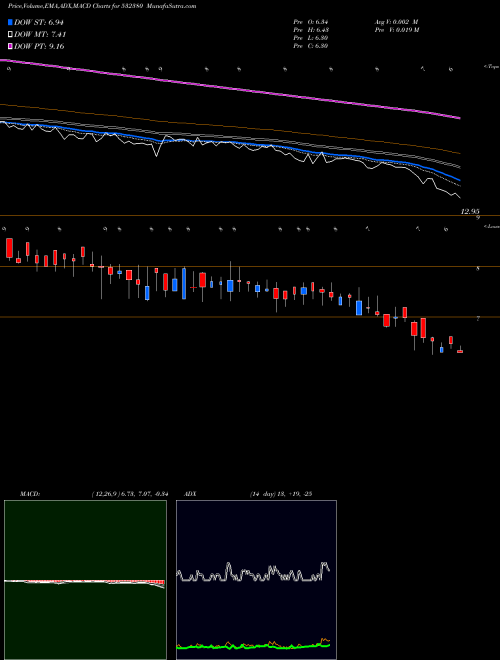Click the '<Lows' axis label
This screenshot has width=500, height=660.
tap(491, 226)
